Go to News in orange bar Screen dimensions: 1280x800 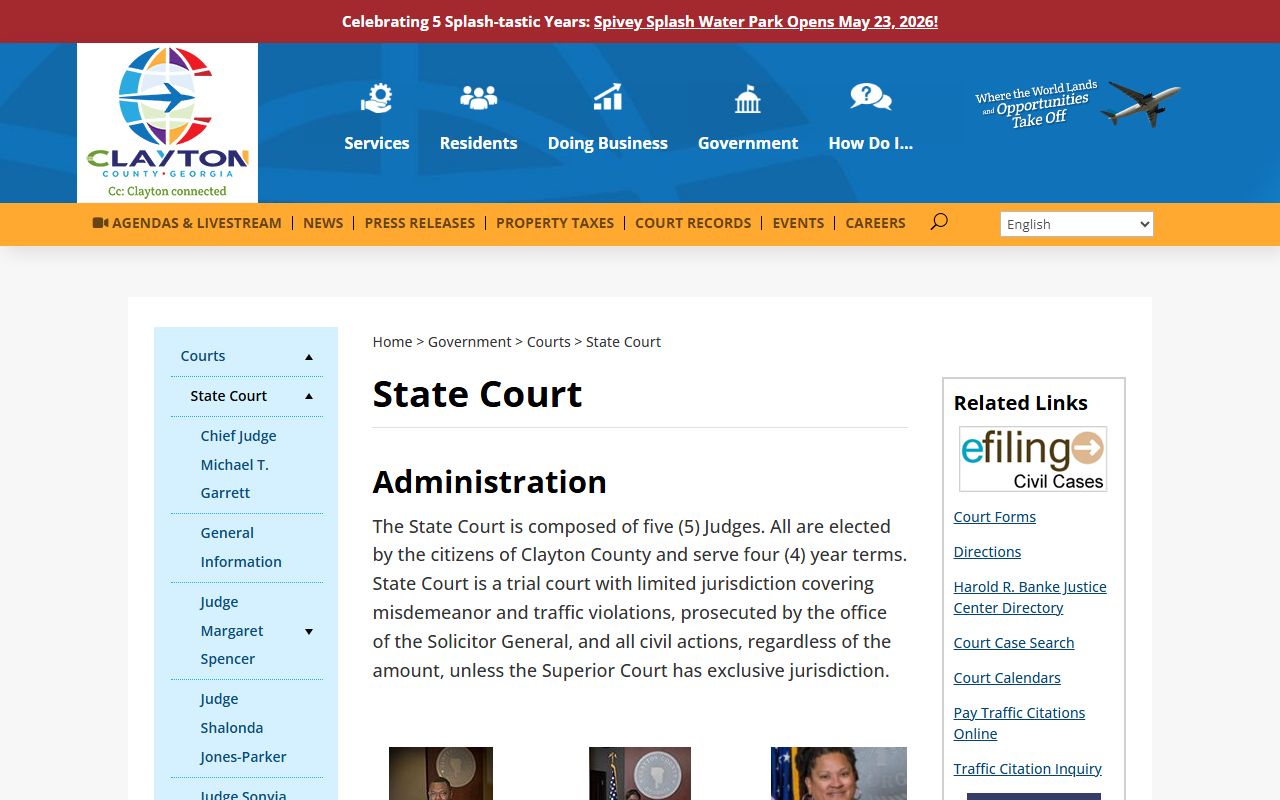pos(323,223)
